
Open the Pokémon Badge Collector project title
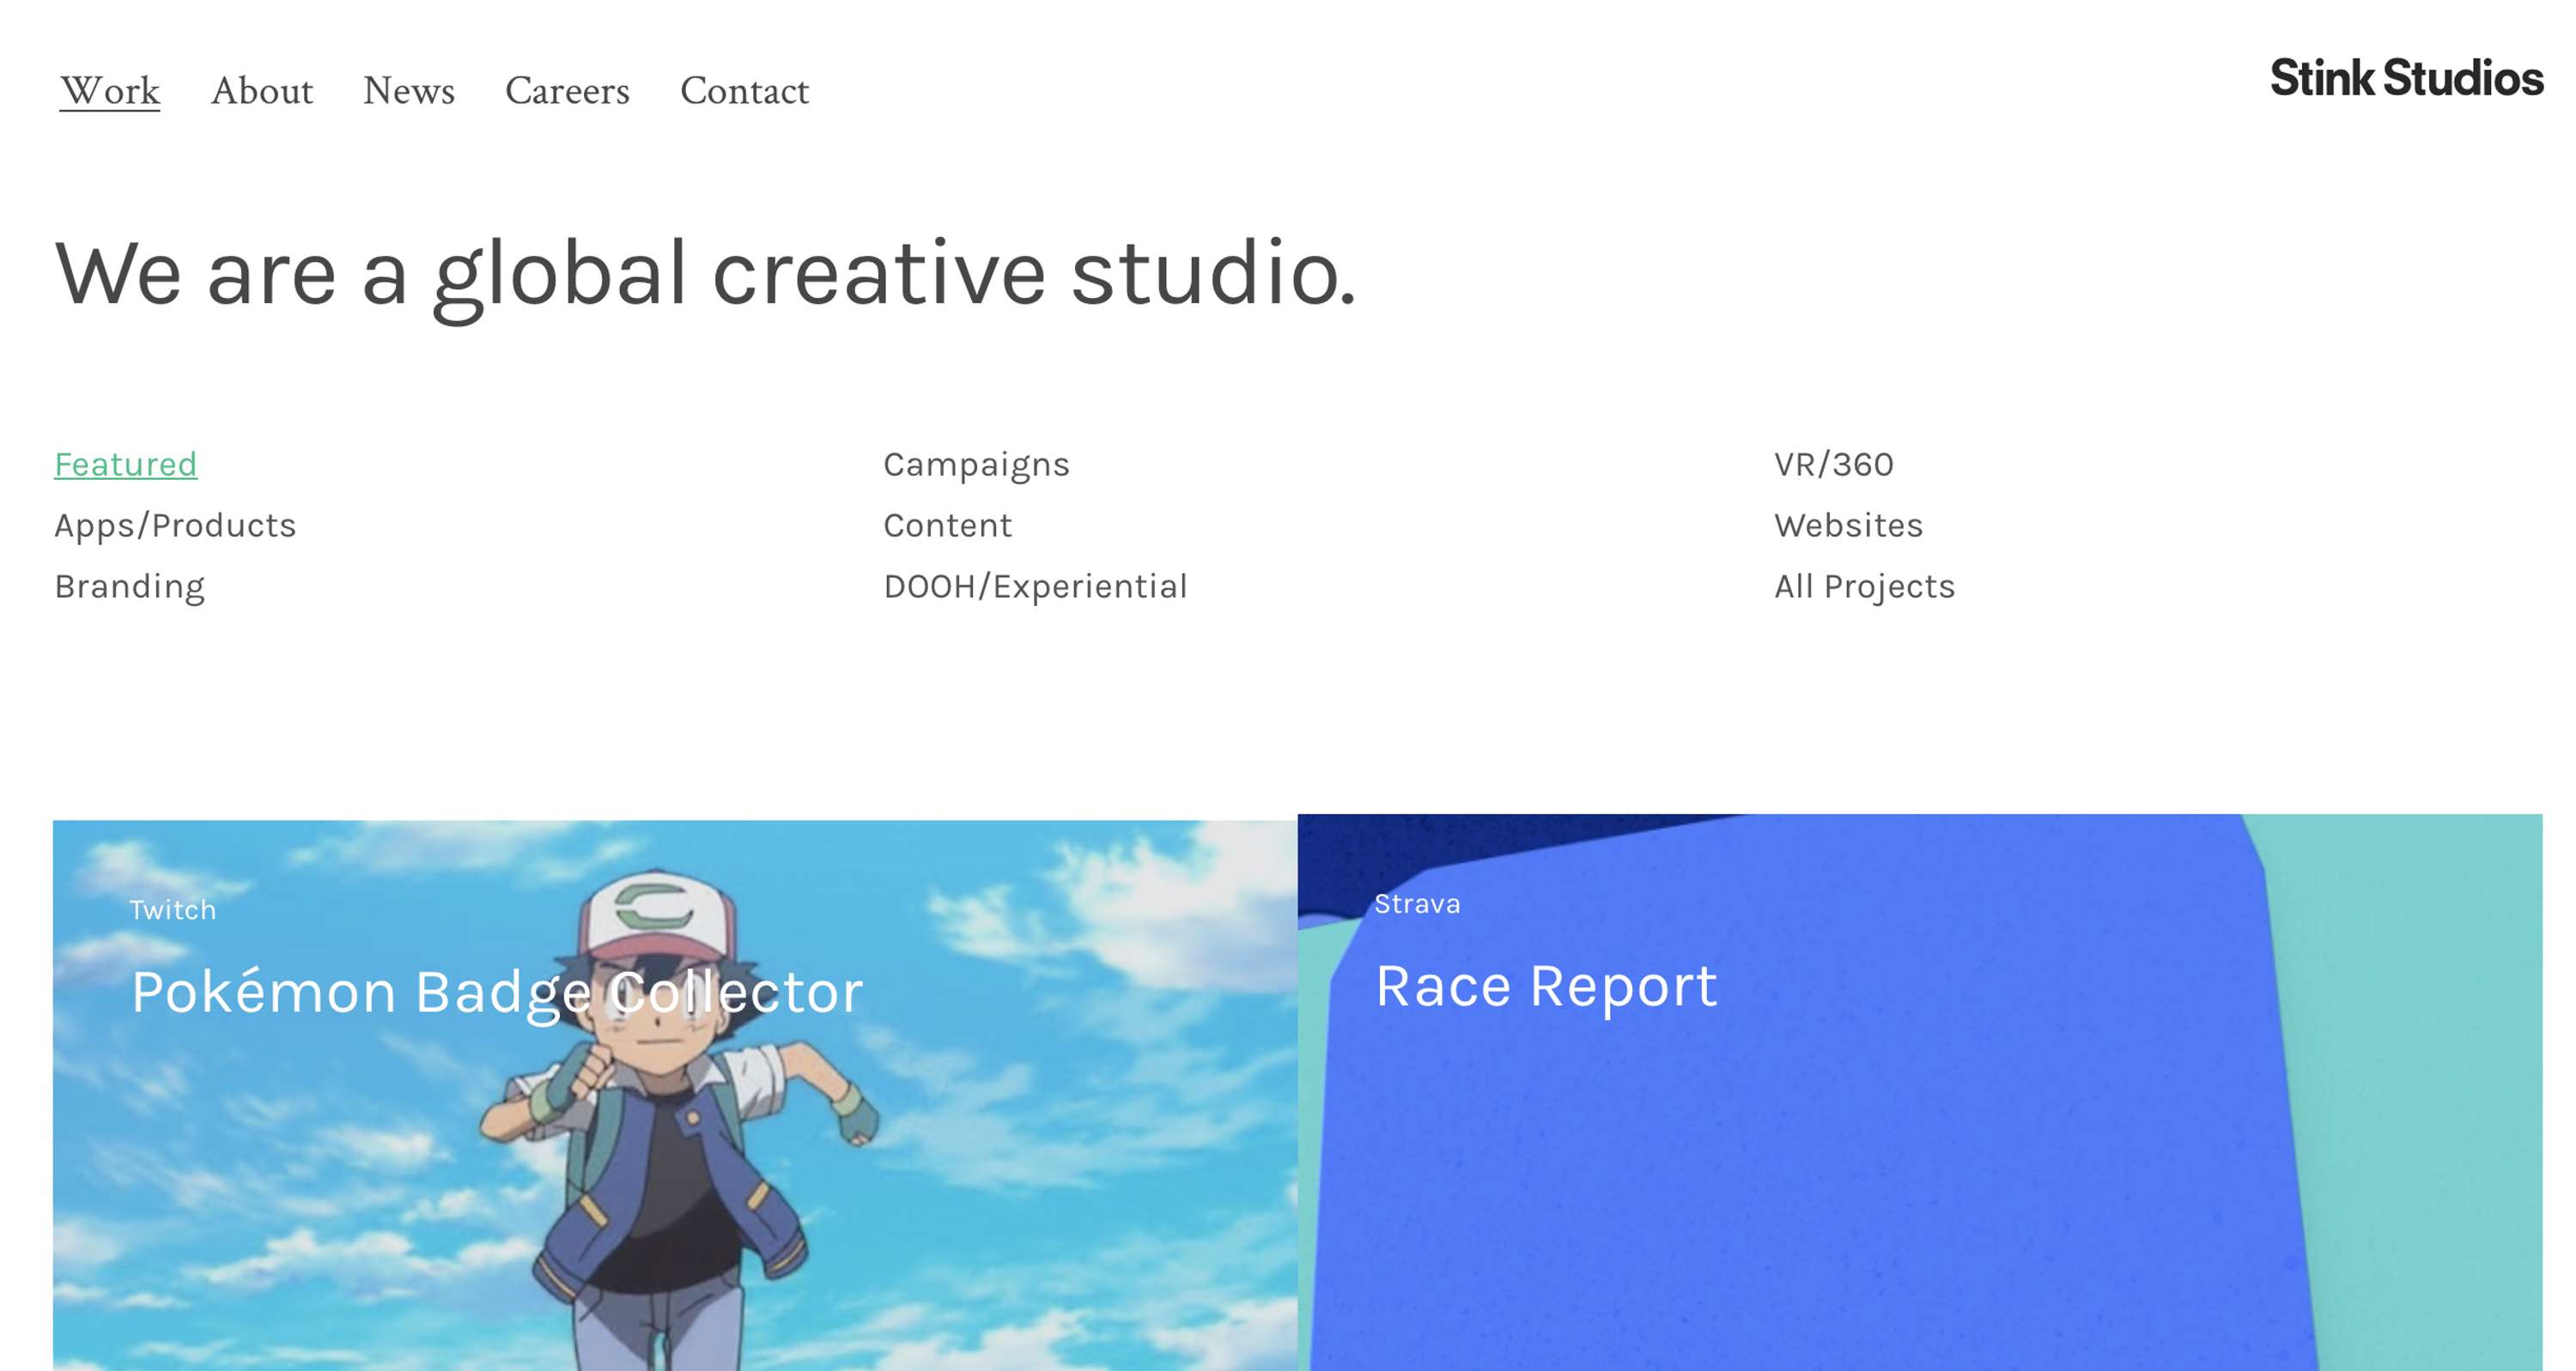497,992
